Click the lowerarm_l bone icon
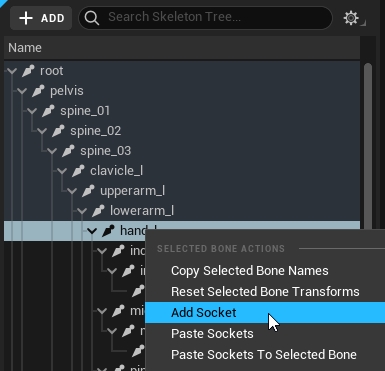Viewport: 385px width, 371px height. click(98, 211)
